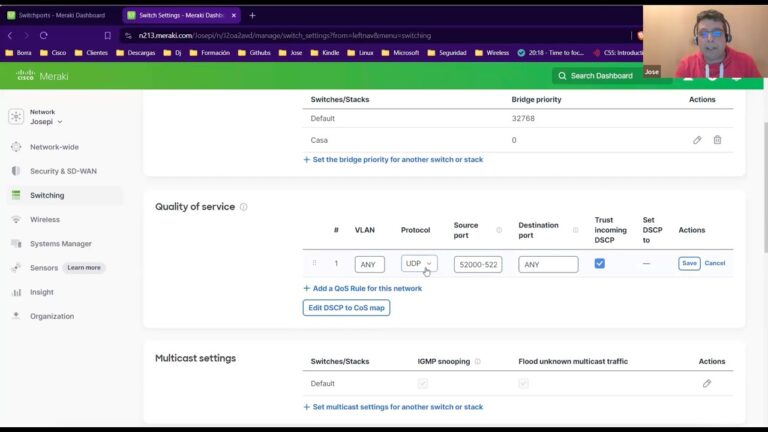768x432 pixels.
Task: Open Systems Manager section
Action: (61, 243)
